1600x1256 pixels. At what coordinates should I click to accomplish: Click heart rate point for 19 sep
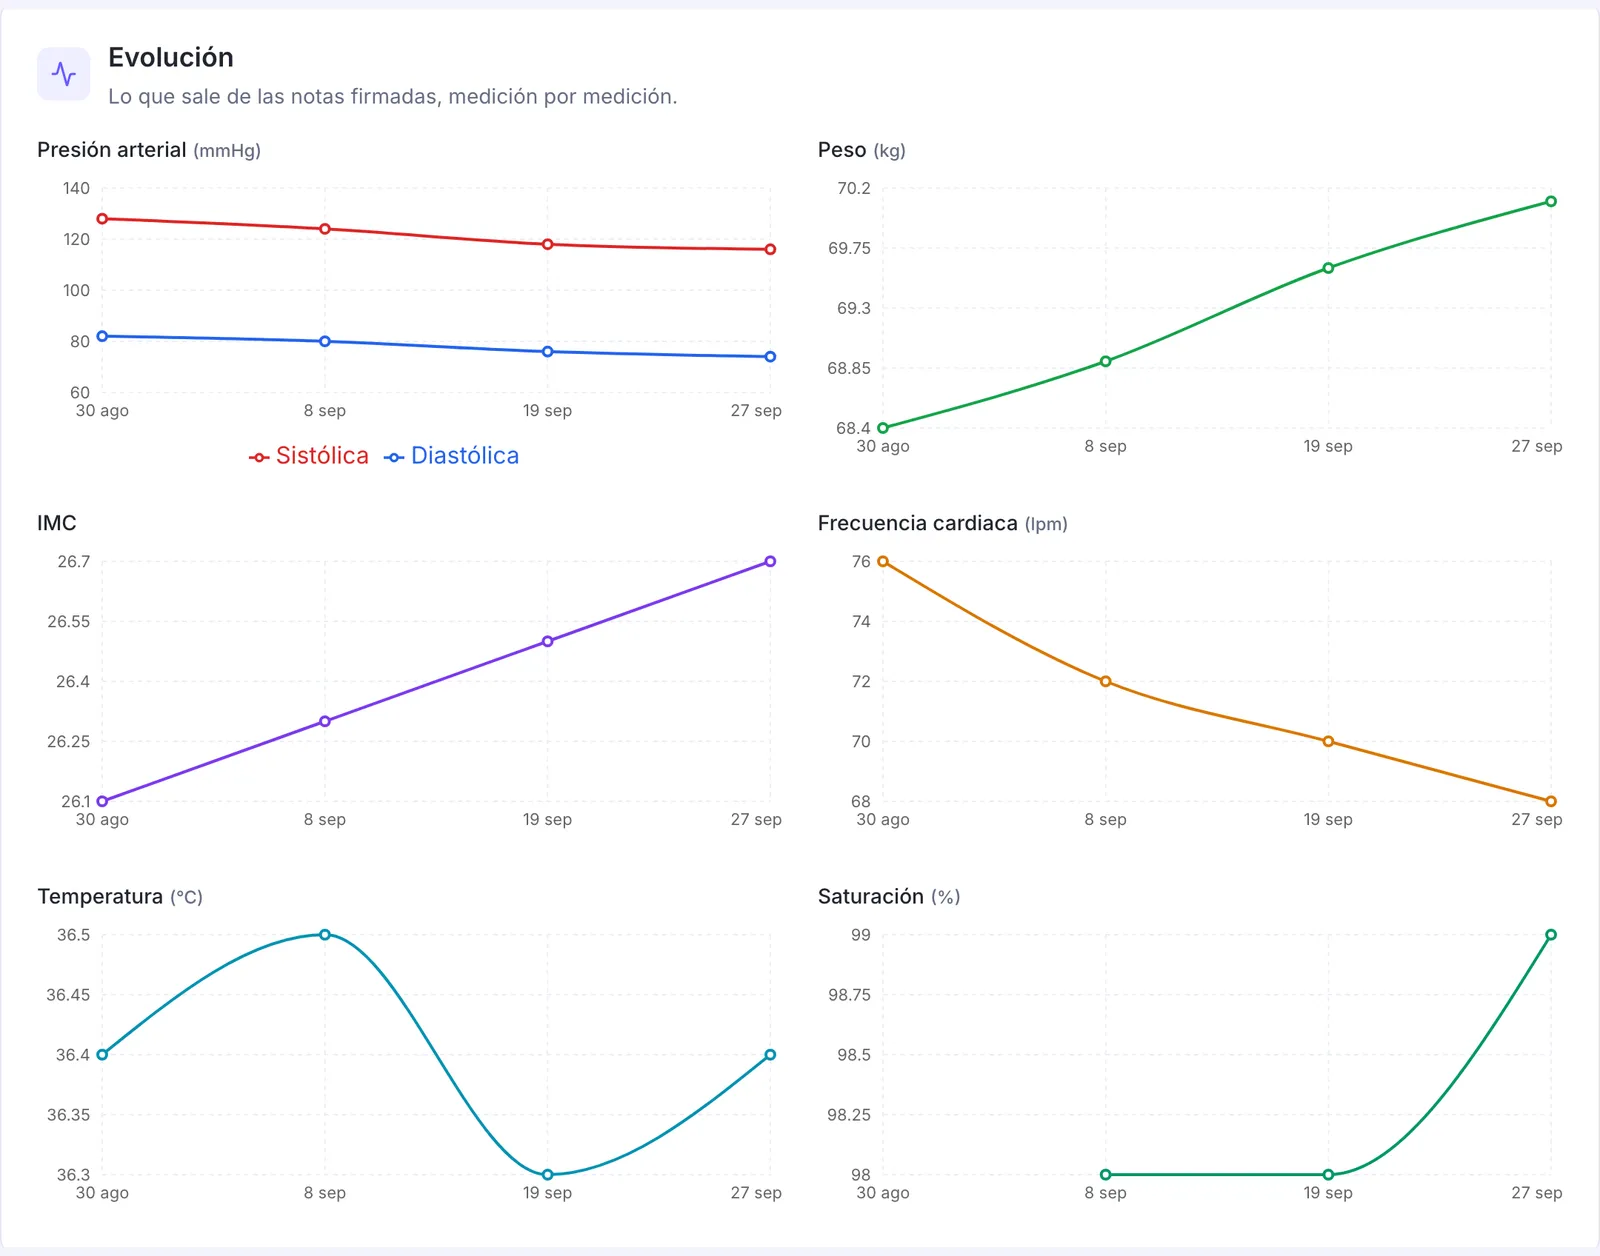coord(1328,742)
